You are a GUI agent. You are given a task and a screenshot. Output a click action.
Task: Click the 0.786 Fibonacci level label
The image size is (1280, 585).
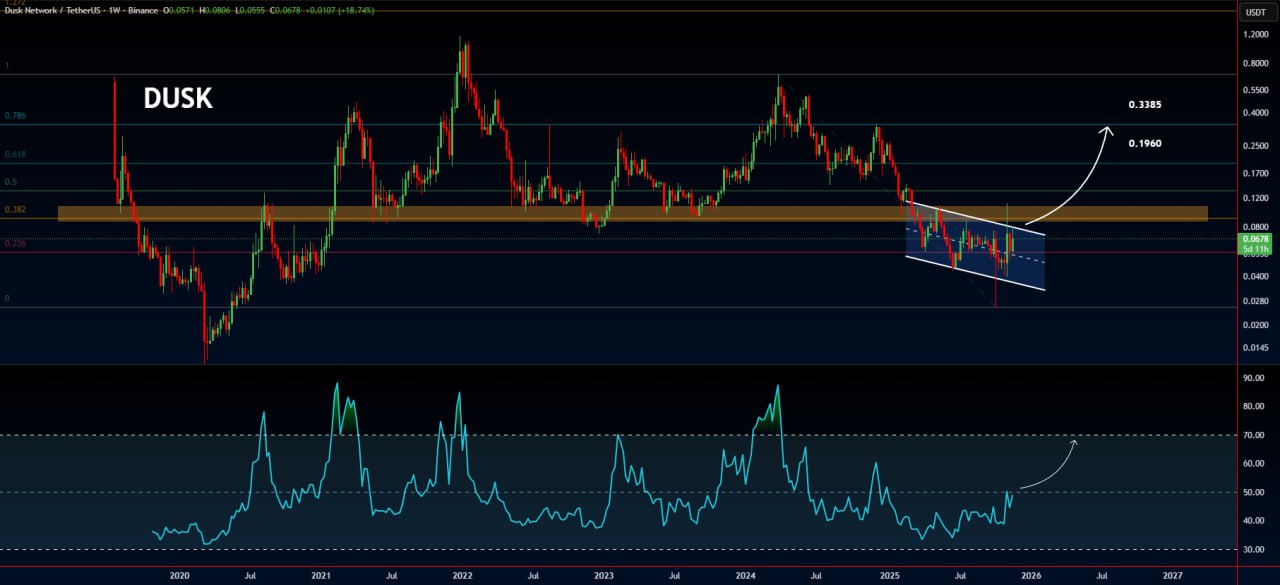point(15,116)
